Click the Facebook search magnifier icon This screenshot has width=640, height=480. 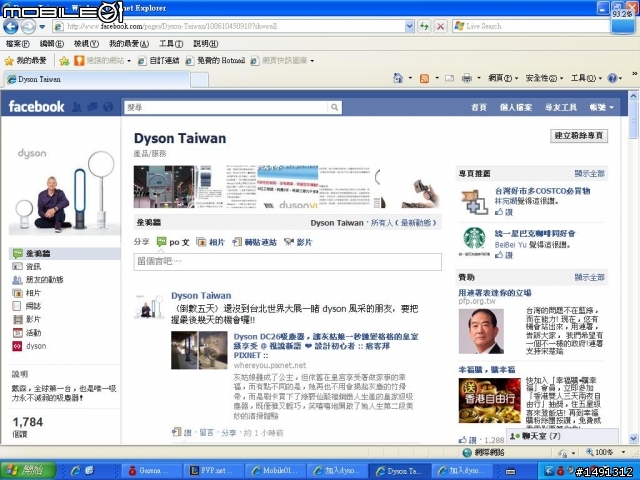click(334, 107)
